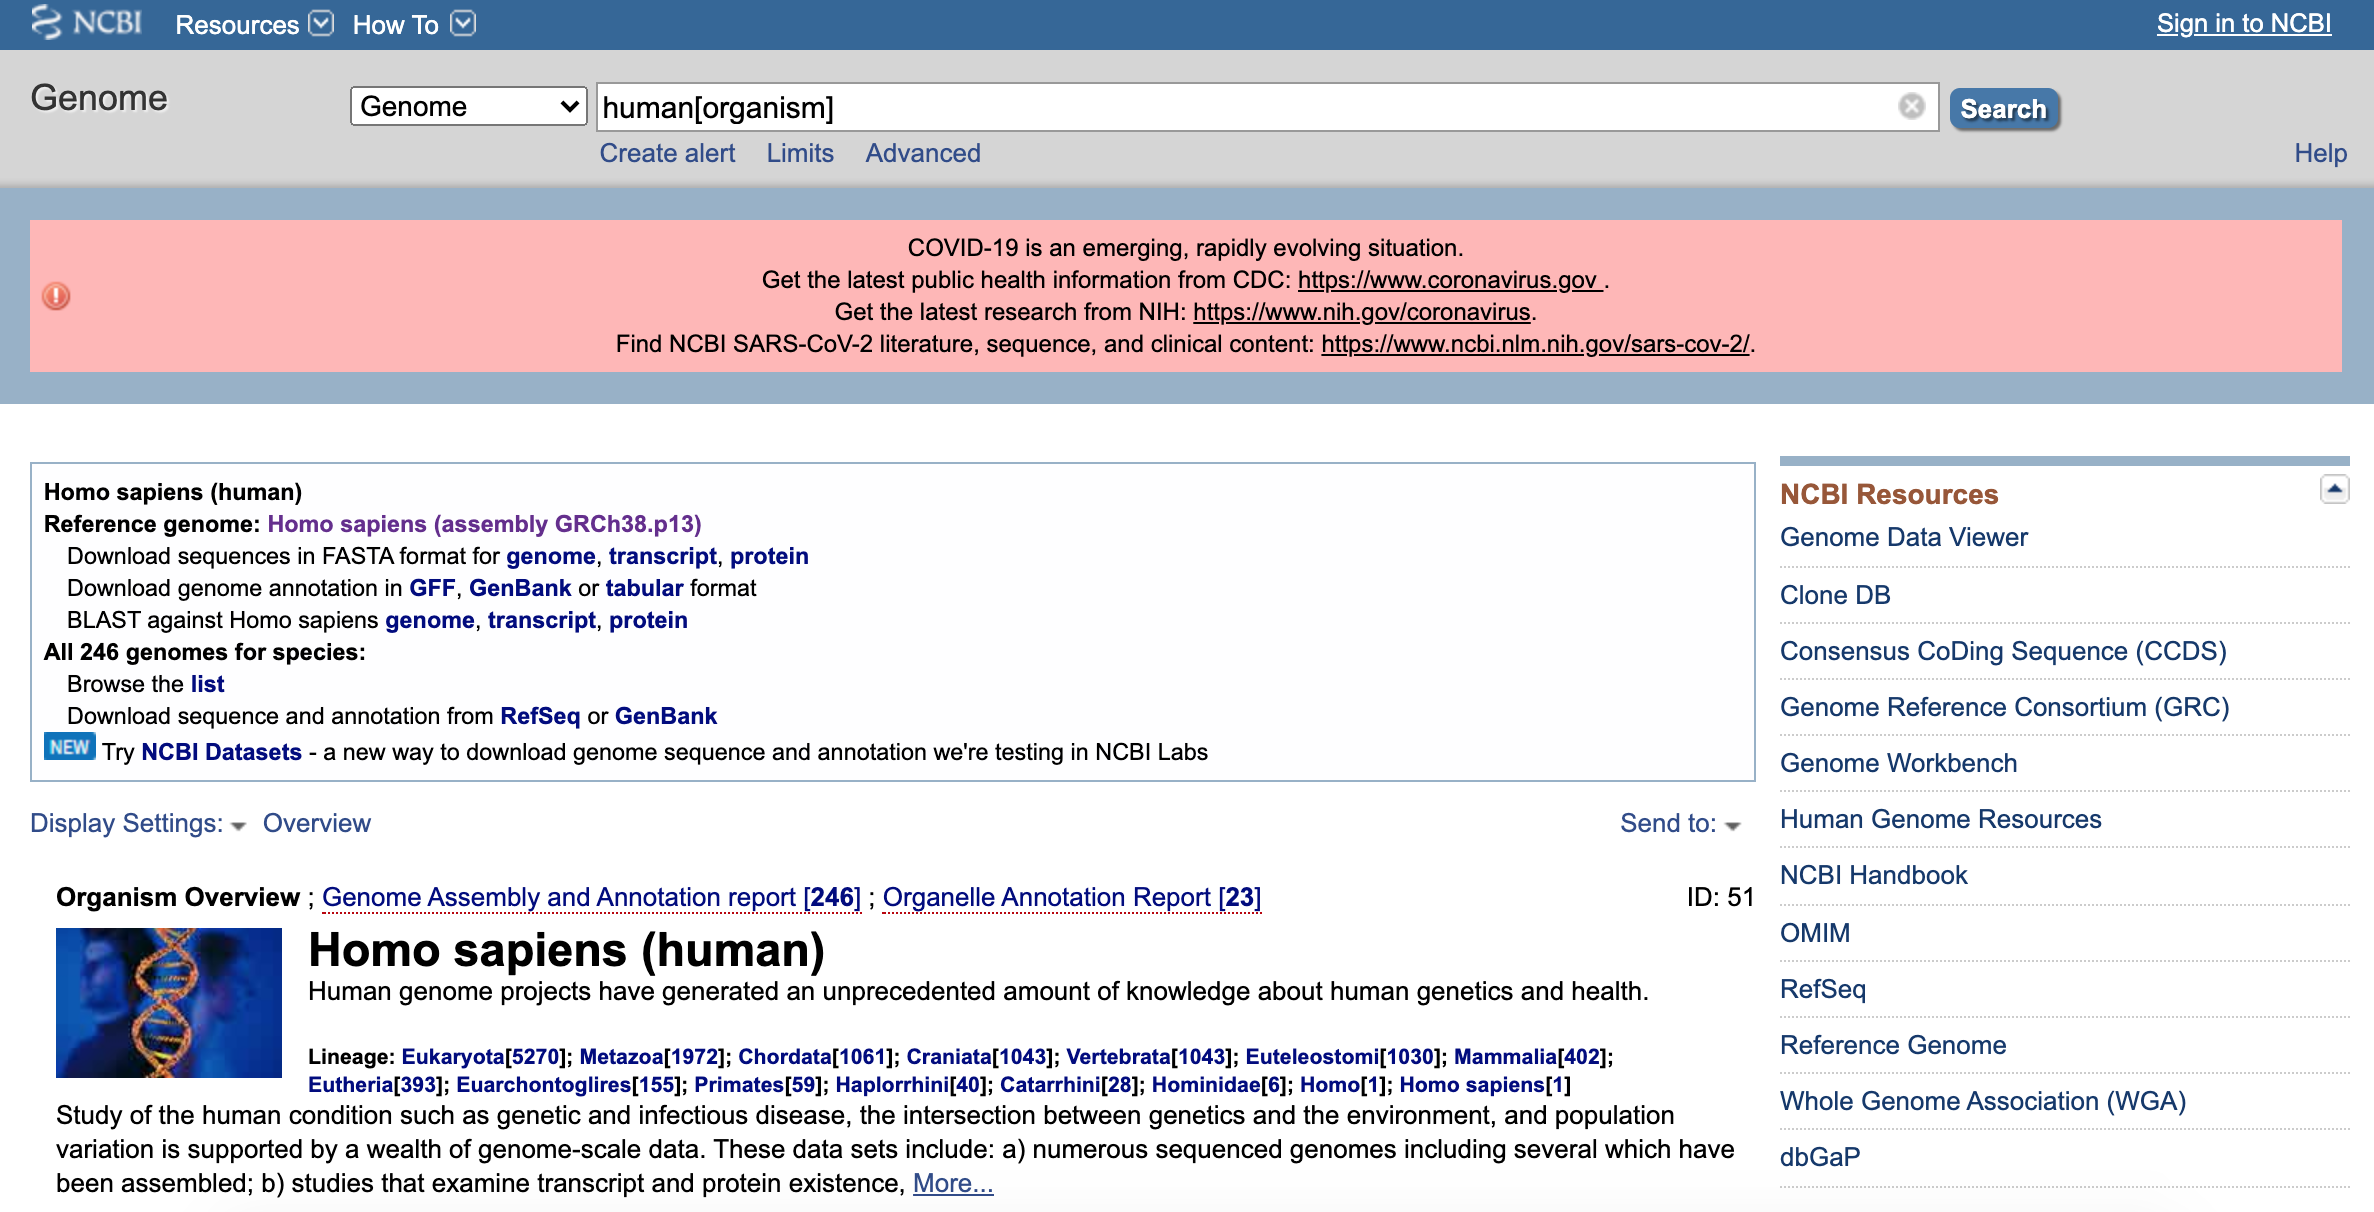Click the red COVID-19 alert icon
Viewport: 2374px width, 1212px height.
(56, 296)
